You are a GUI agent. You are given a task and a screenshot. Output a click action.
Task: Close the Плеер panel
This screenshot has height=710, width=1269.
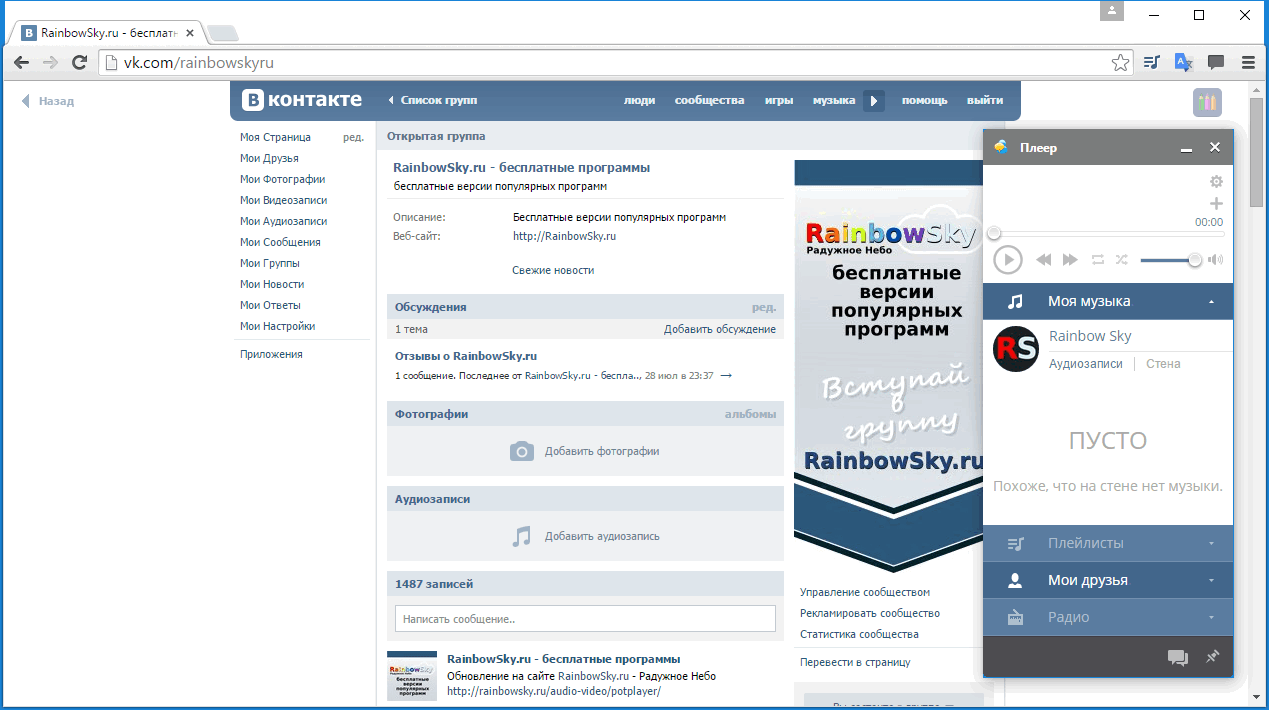1215,148
